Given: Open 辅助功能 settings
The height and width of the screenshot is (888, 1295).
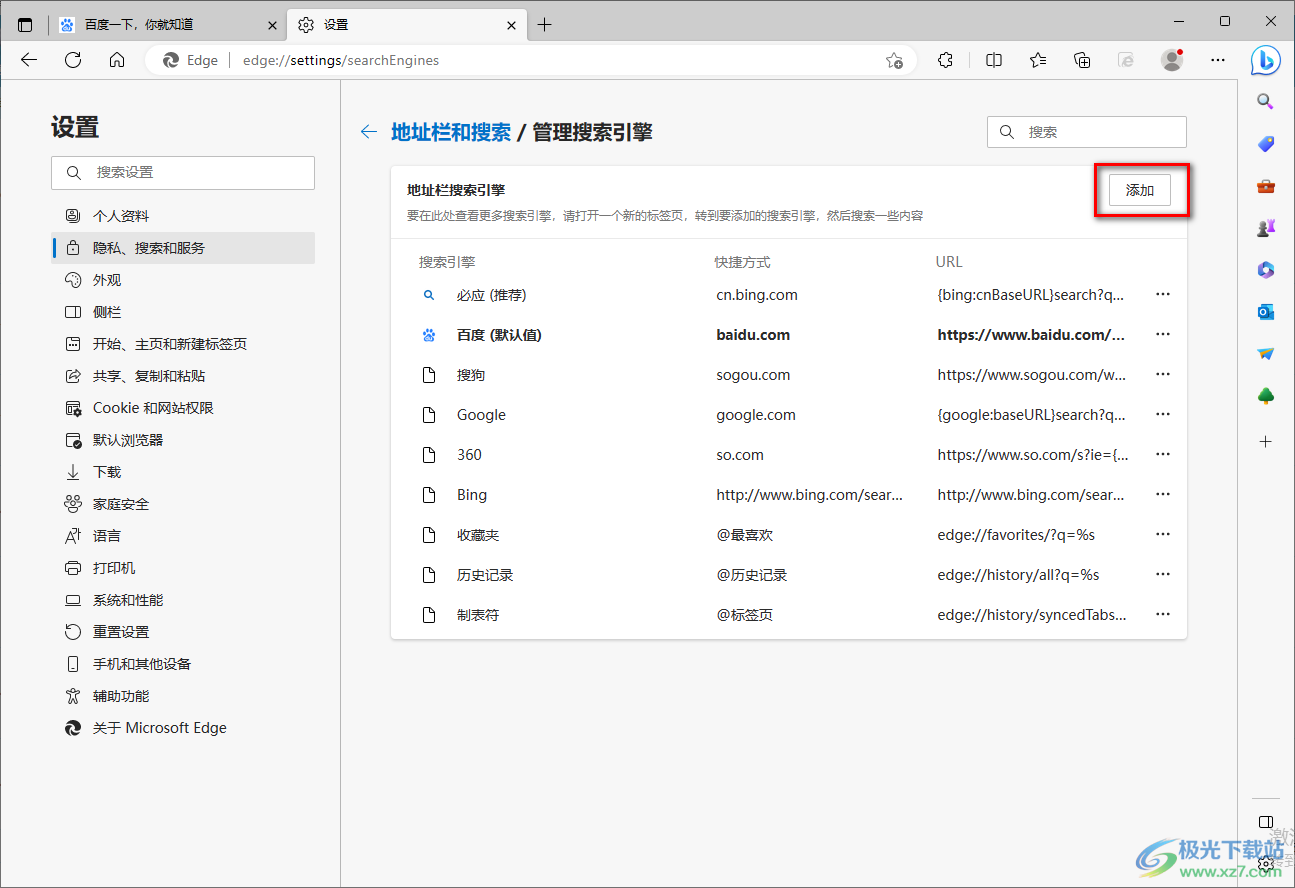Looking at the screenshot, I should (183, 696).
